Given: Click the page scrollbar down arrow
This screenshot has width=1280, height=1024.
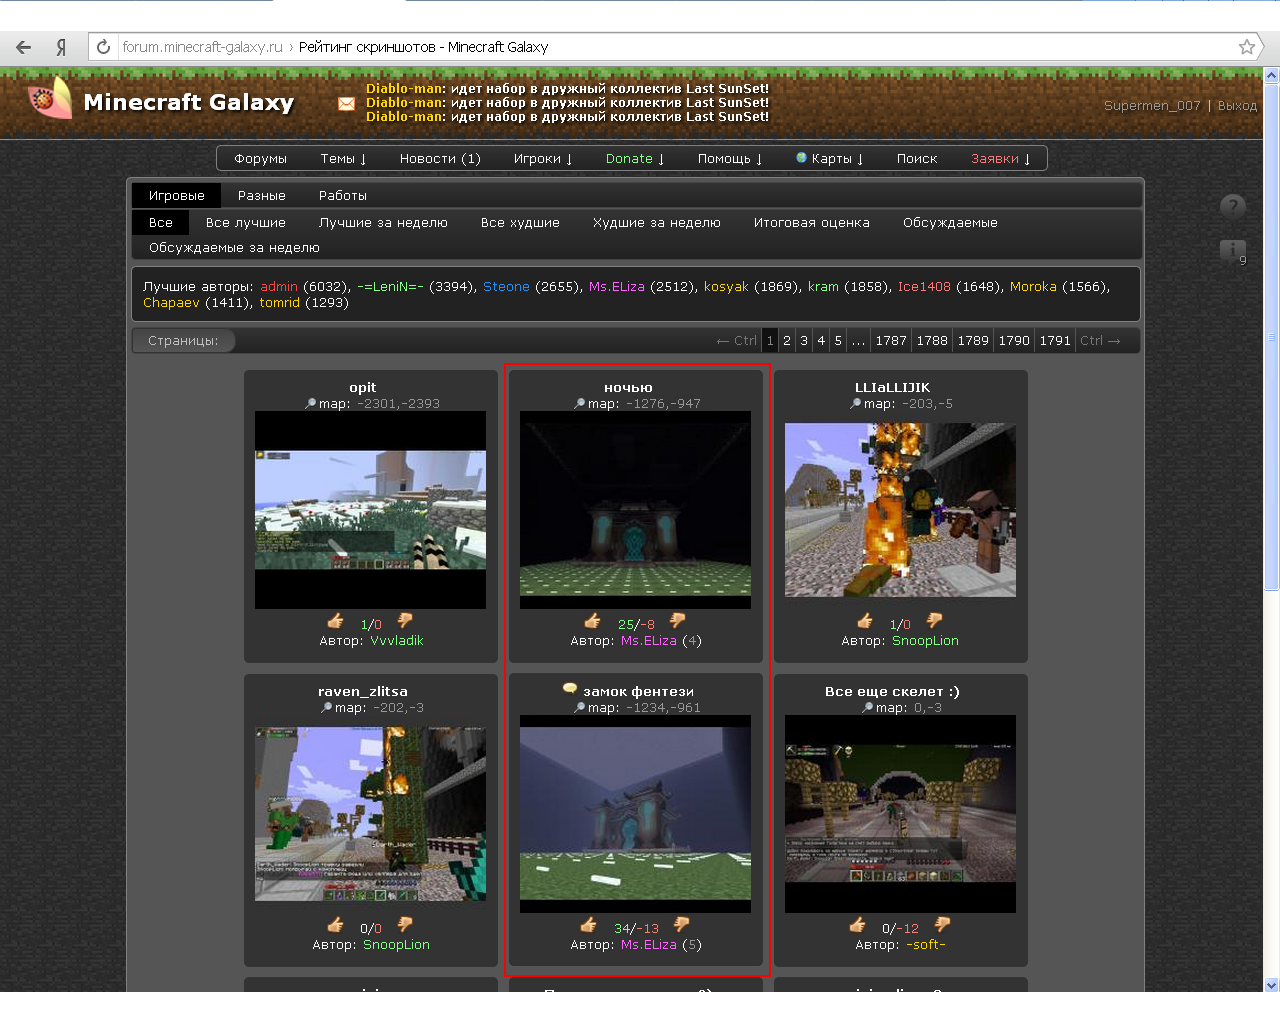Looking at the screenshot, I should (x=1272, y=984).
